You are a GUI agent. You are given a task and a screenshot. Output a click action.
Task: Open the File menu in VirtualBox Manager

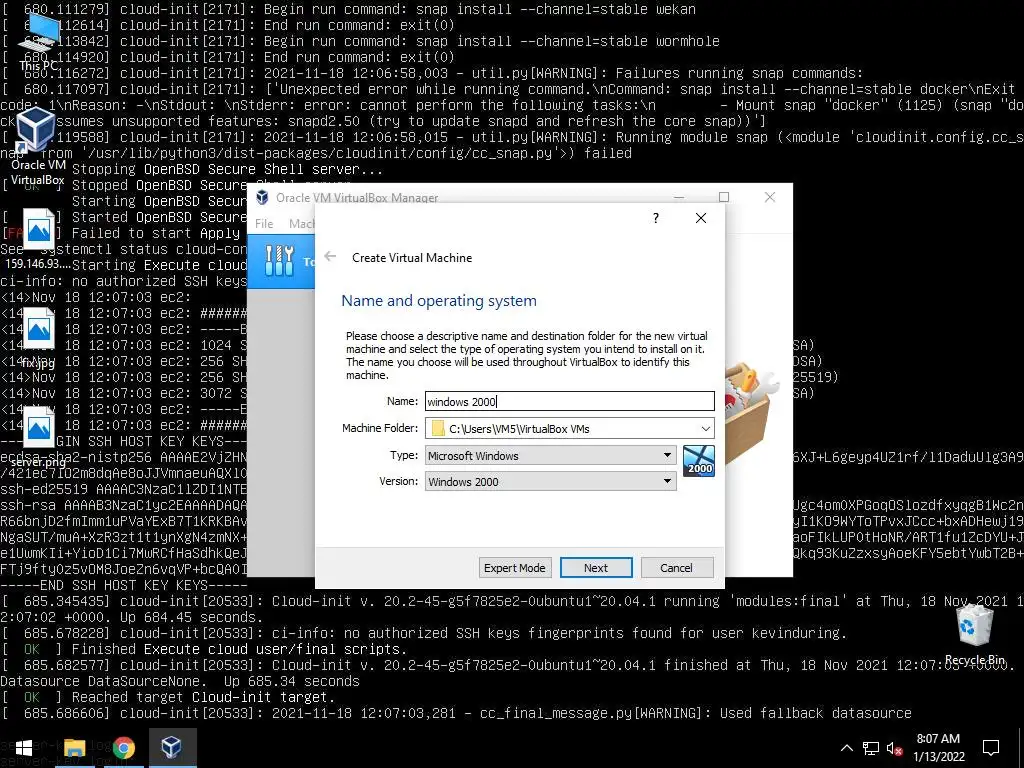pos(264,223)
